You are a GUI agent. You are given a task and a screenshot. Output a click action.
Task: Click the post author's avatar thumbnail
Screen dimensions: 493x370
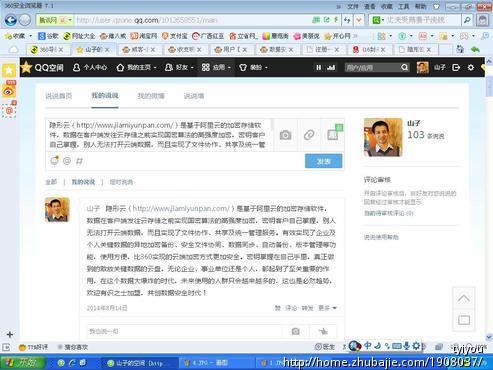click(57, 209)
